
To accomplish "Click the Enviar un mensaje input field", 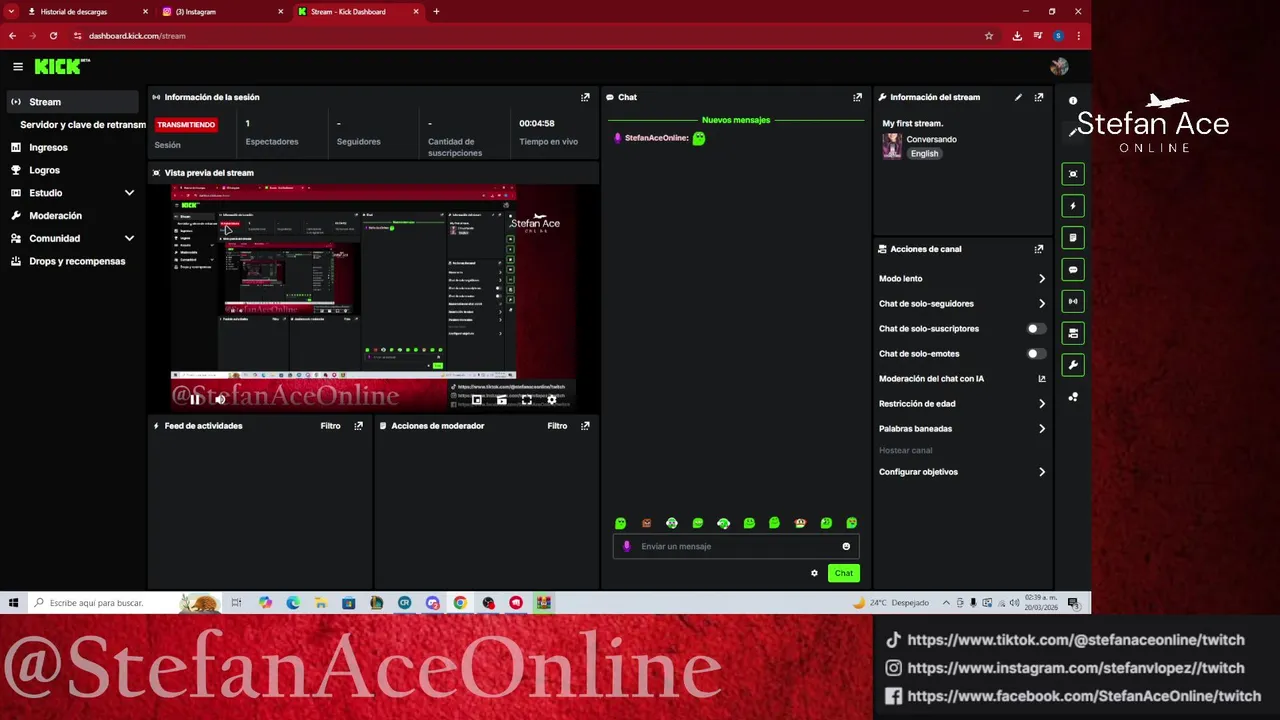I will [736, 546].
